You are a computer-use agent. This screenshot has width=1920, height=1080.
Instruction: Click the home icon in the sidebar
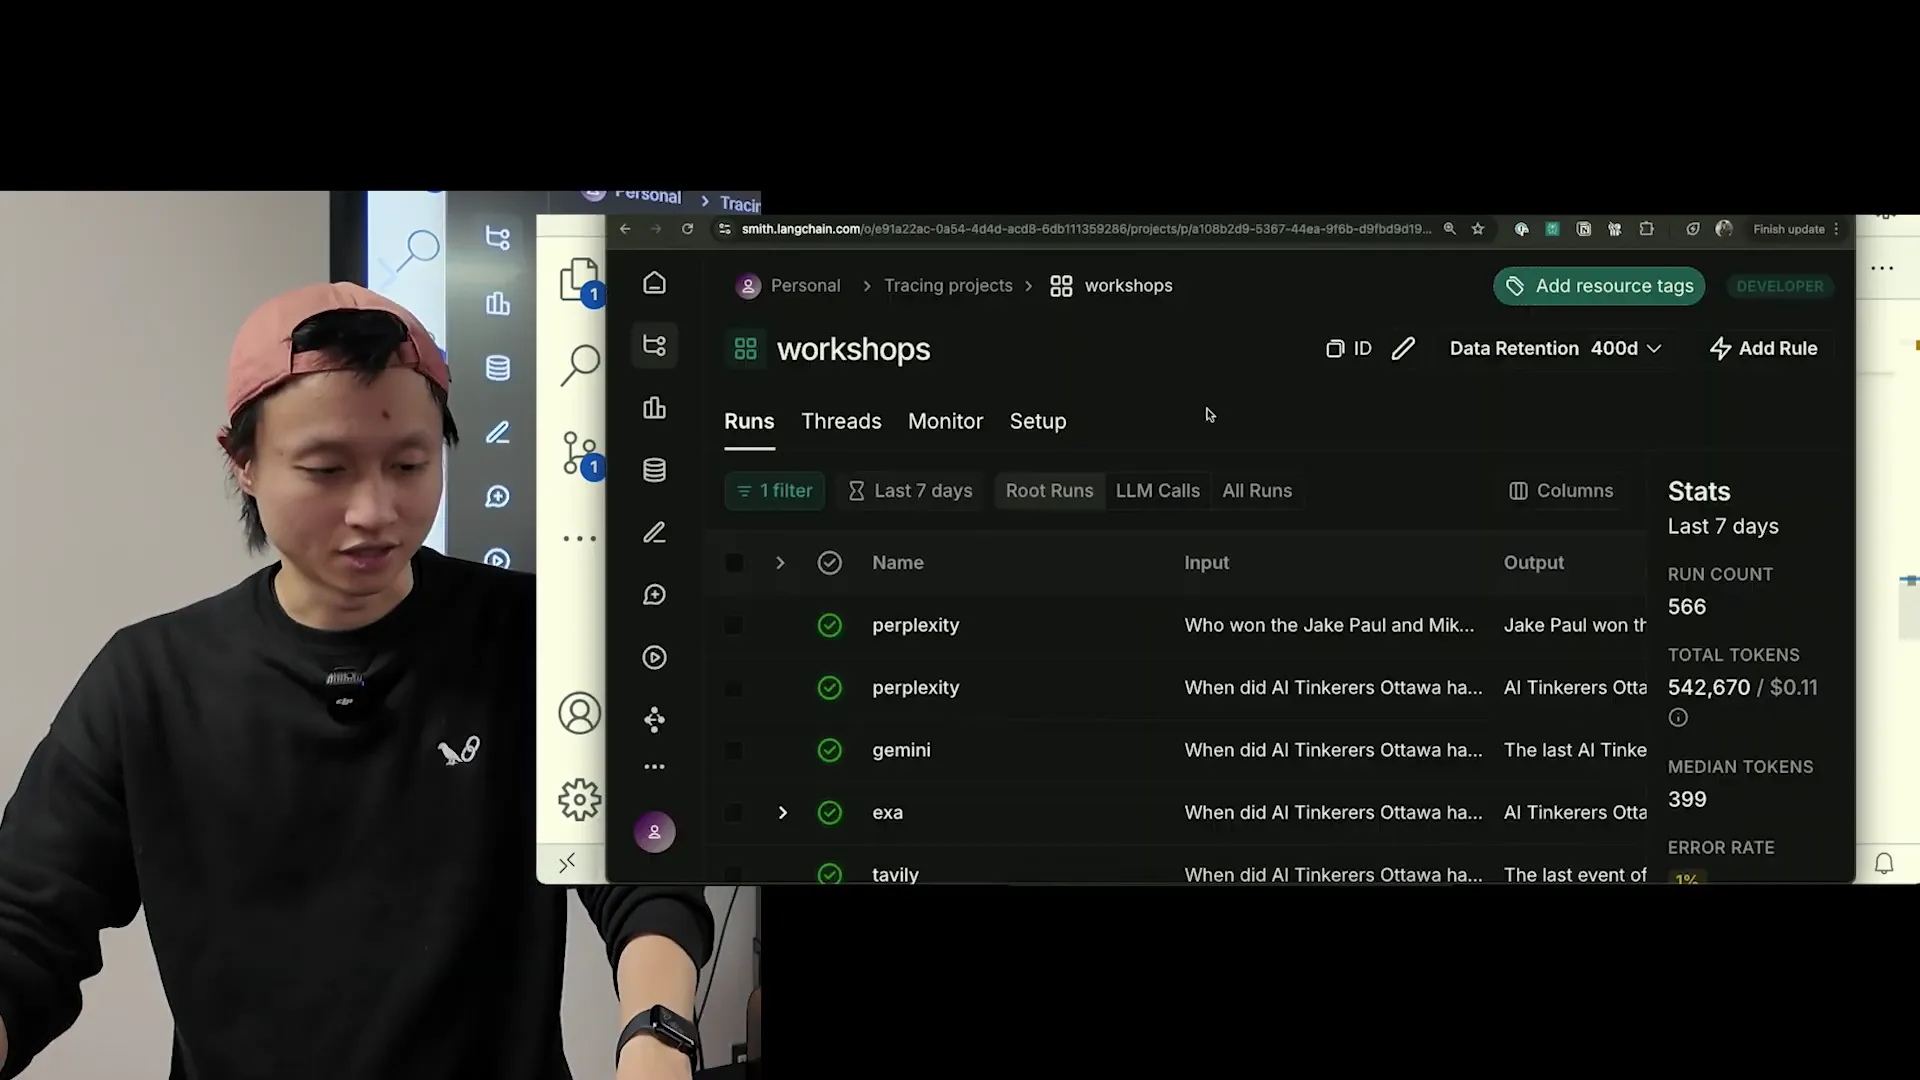pos(654,284)
